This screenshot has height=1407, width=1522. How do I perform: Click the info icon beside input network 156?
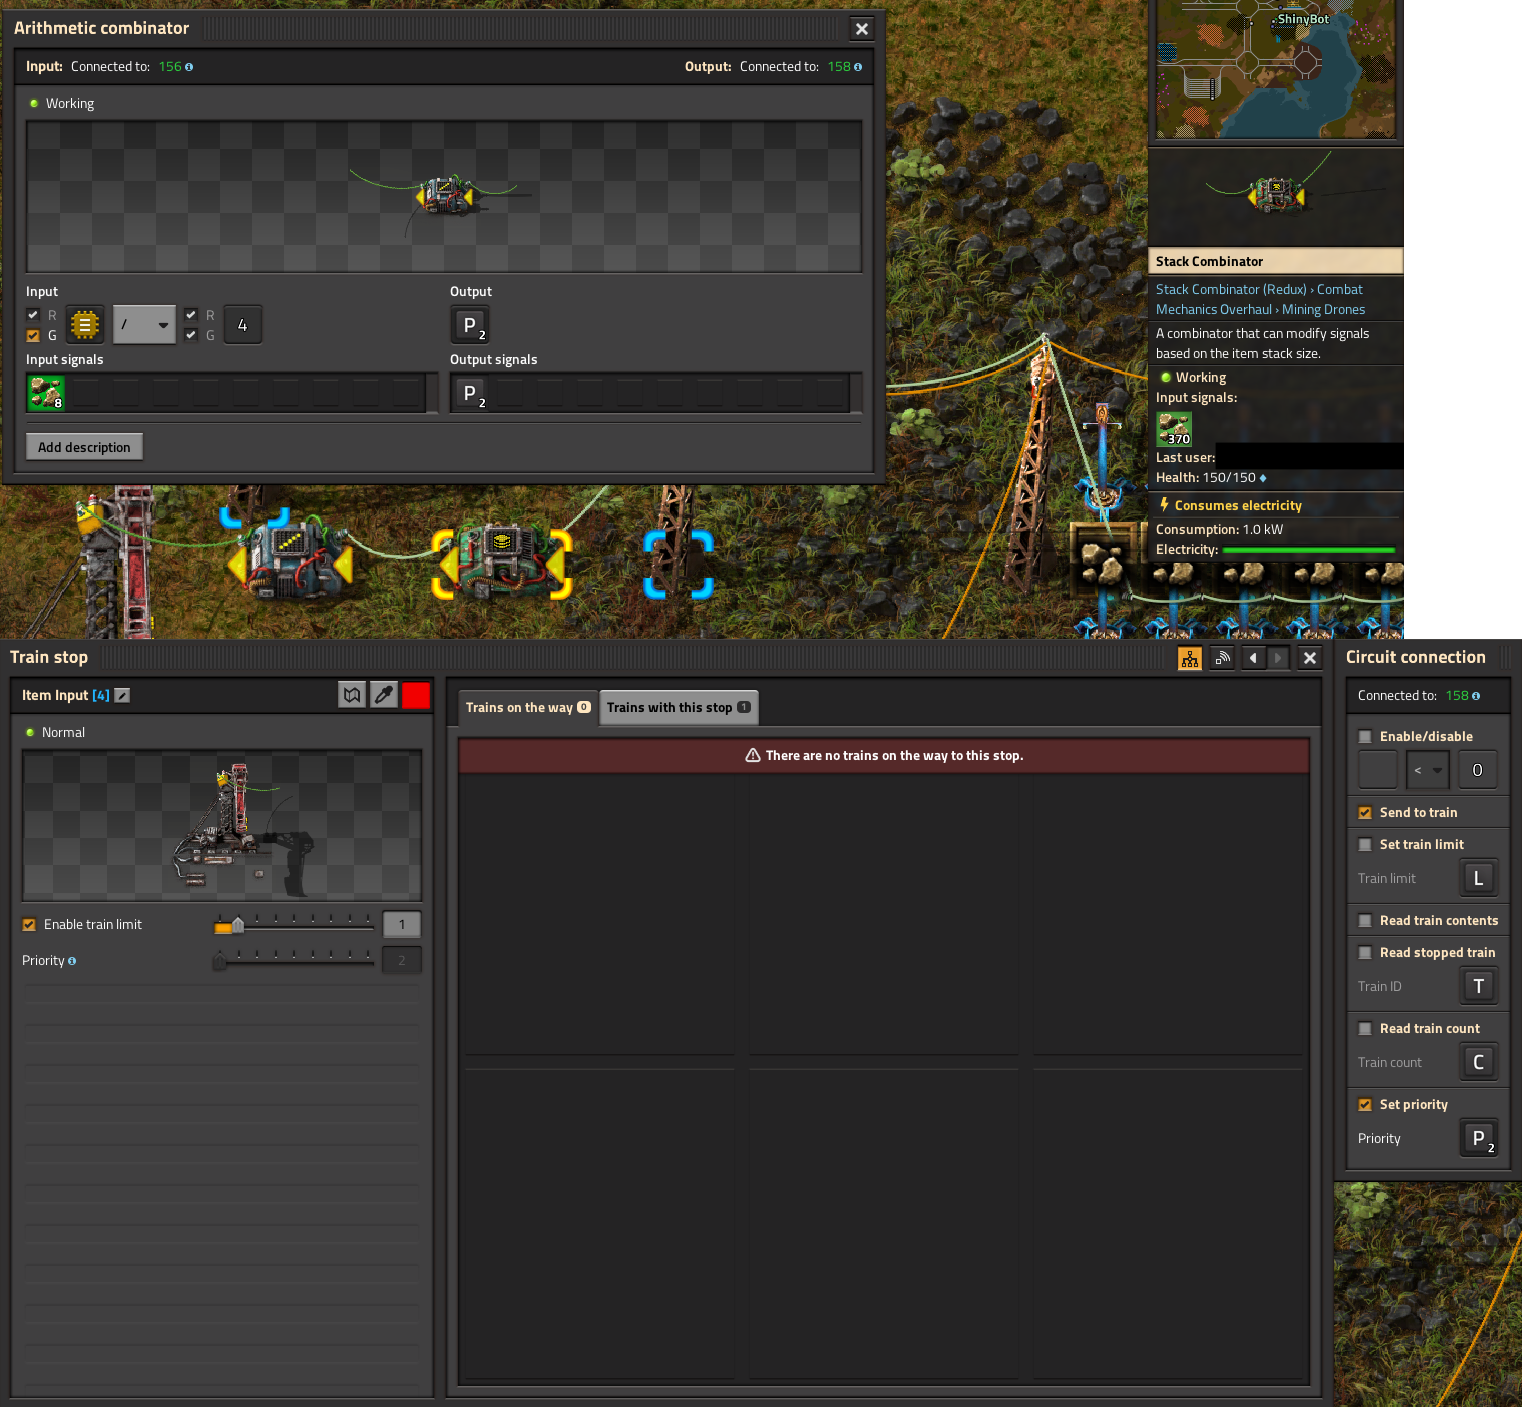(x=189, y=67)
